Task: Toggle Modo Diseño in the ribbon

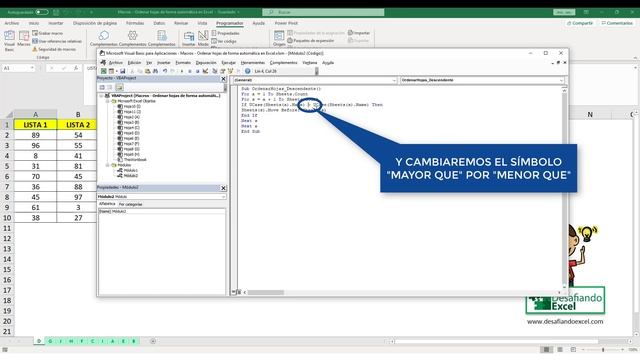Action: point(203,38)
